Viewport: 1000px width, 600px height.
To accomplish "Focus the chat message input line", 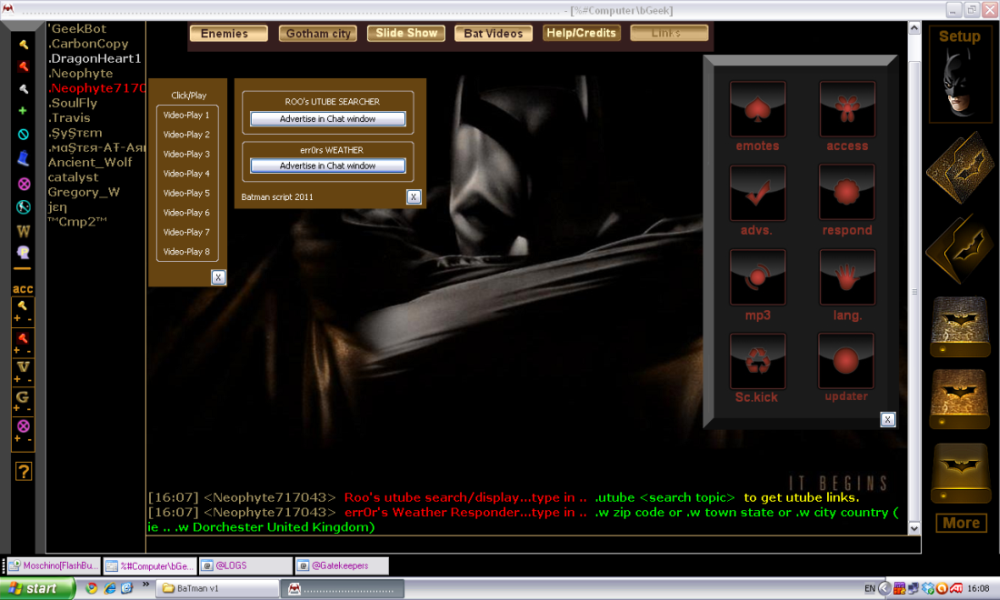I will (x=533, y=544).
